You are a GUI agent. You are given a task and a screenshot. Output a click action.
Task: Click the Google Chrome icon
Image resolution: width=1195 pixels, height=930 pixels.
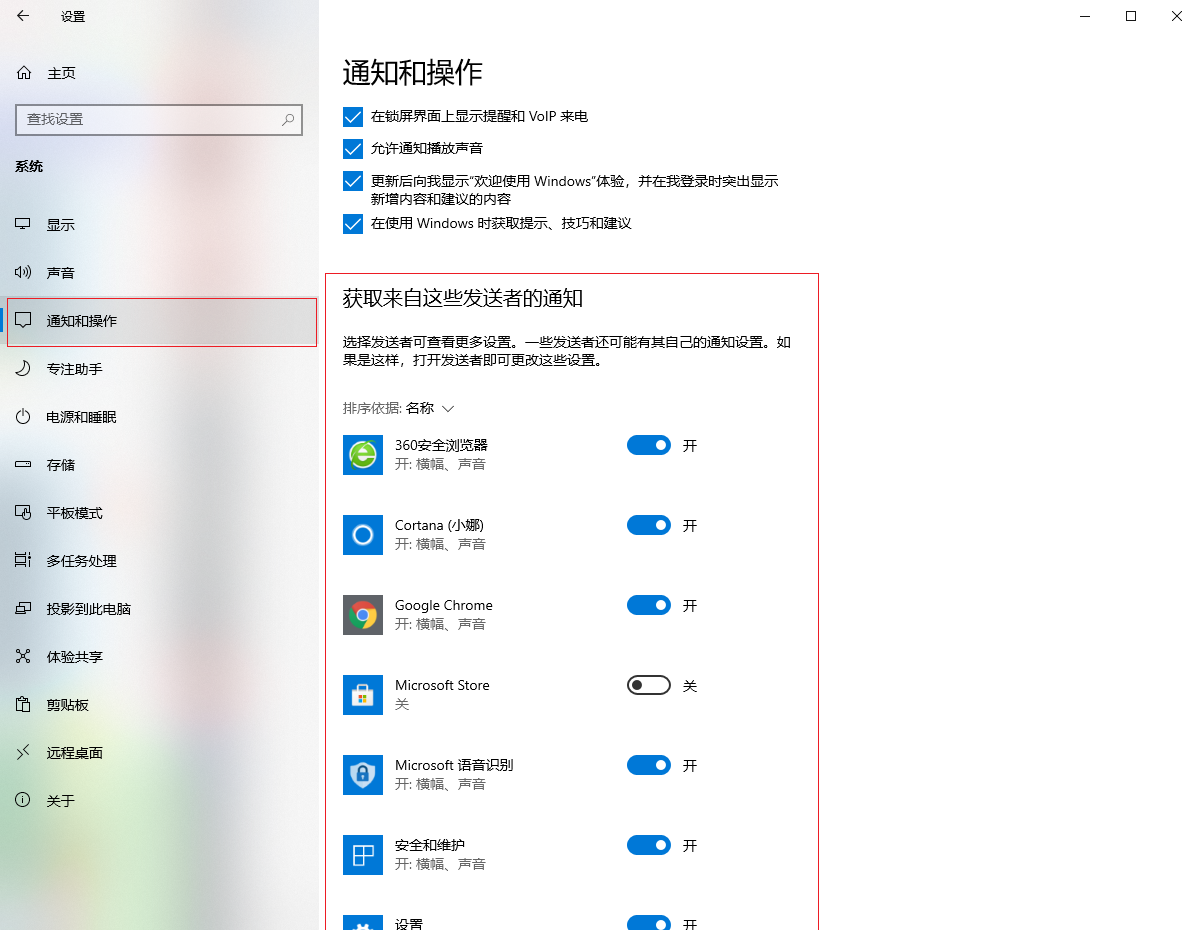pyautogui.click(x=362, y=615)
